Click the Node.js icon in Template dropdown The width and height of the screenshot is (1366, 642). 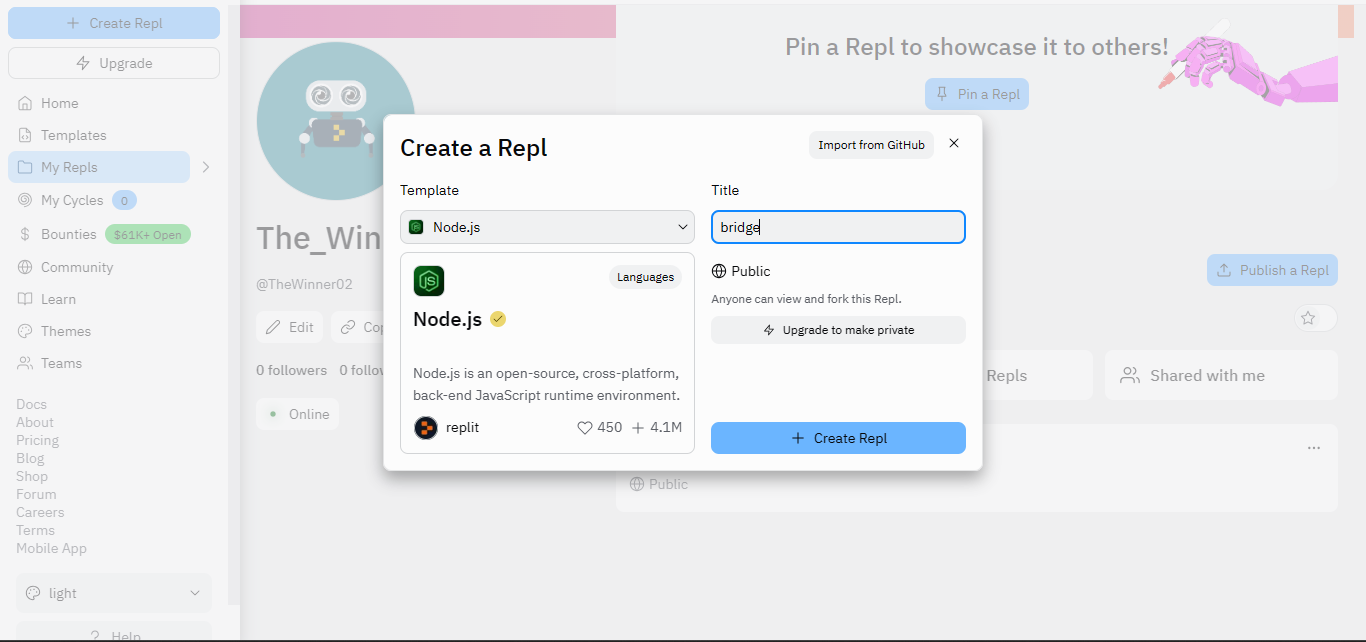tap(416, 227)
